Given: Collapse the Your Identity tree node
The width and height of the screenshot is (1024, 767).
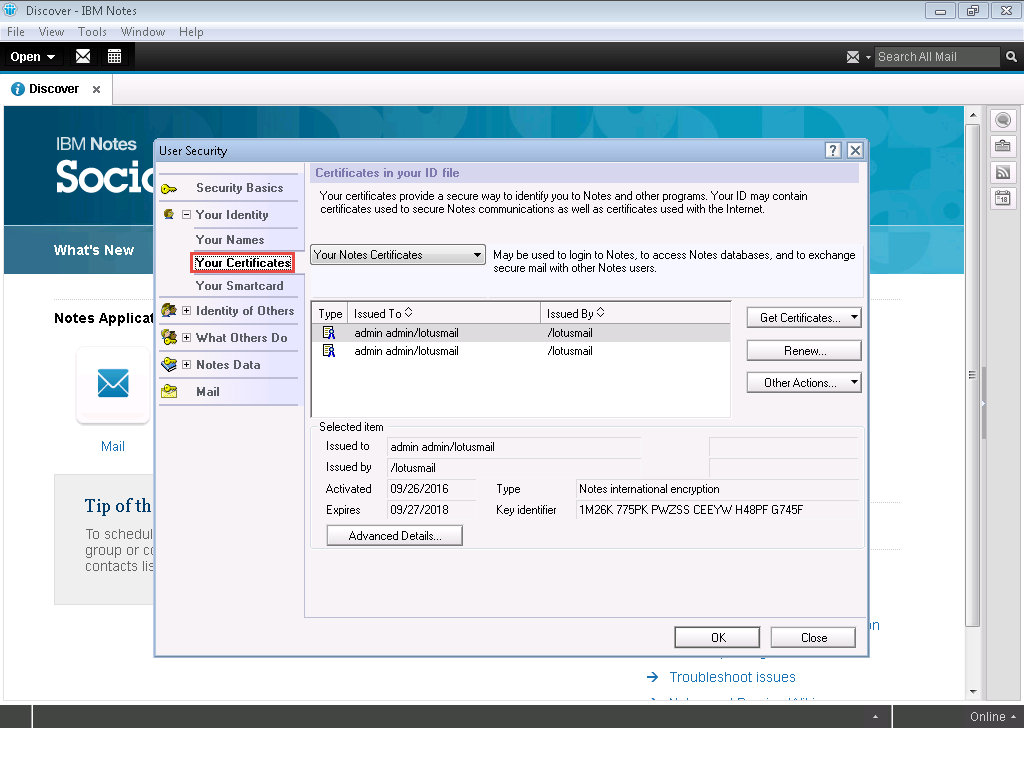Looking at the screenshot, I should tap(186, 214).
